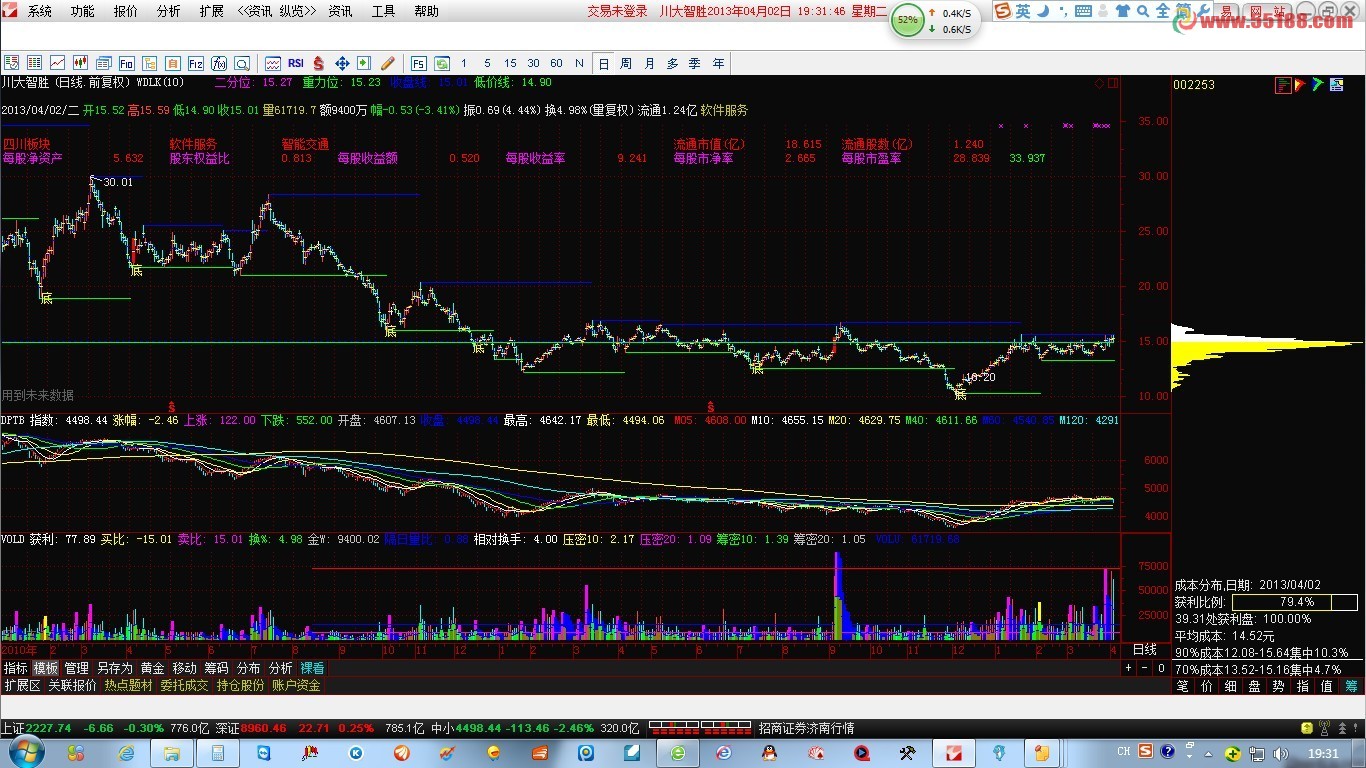Select the 笔 side panel tab
The height and width of the screenshot is (768, 1366).
pyautogui.click(x=1183, y=686)
